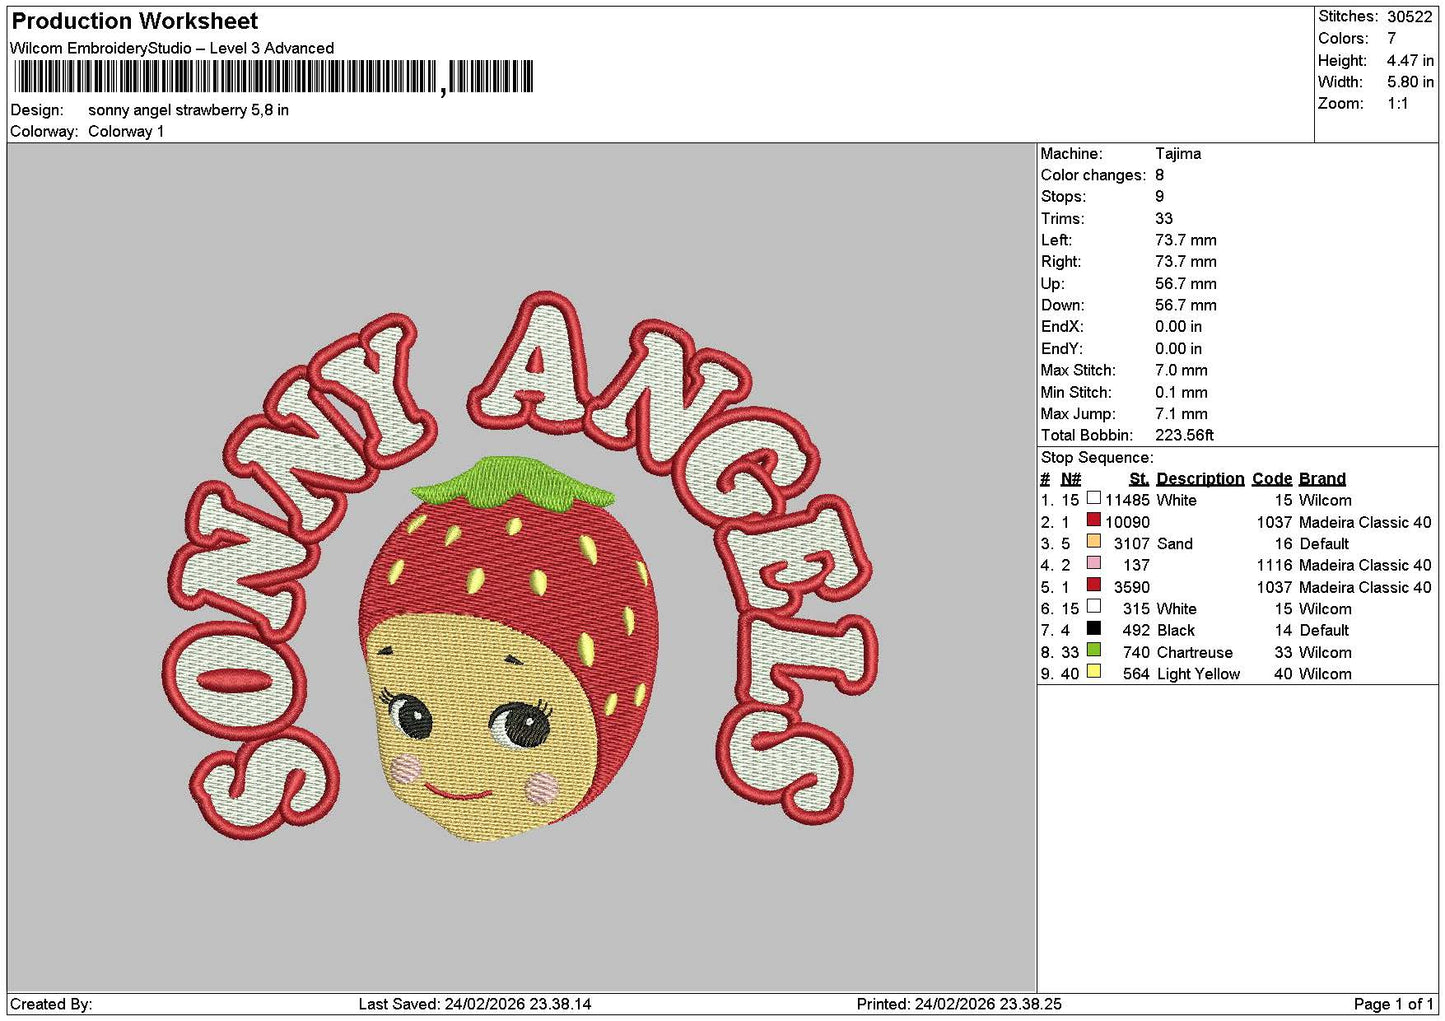Click the 'Production Worksheet' title
Image resolution: width=1445 pixels, height=1021 pixels.
click(x=135, y=21)
